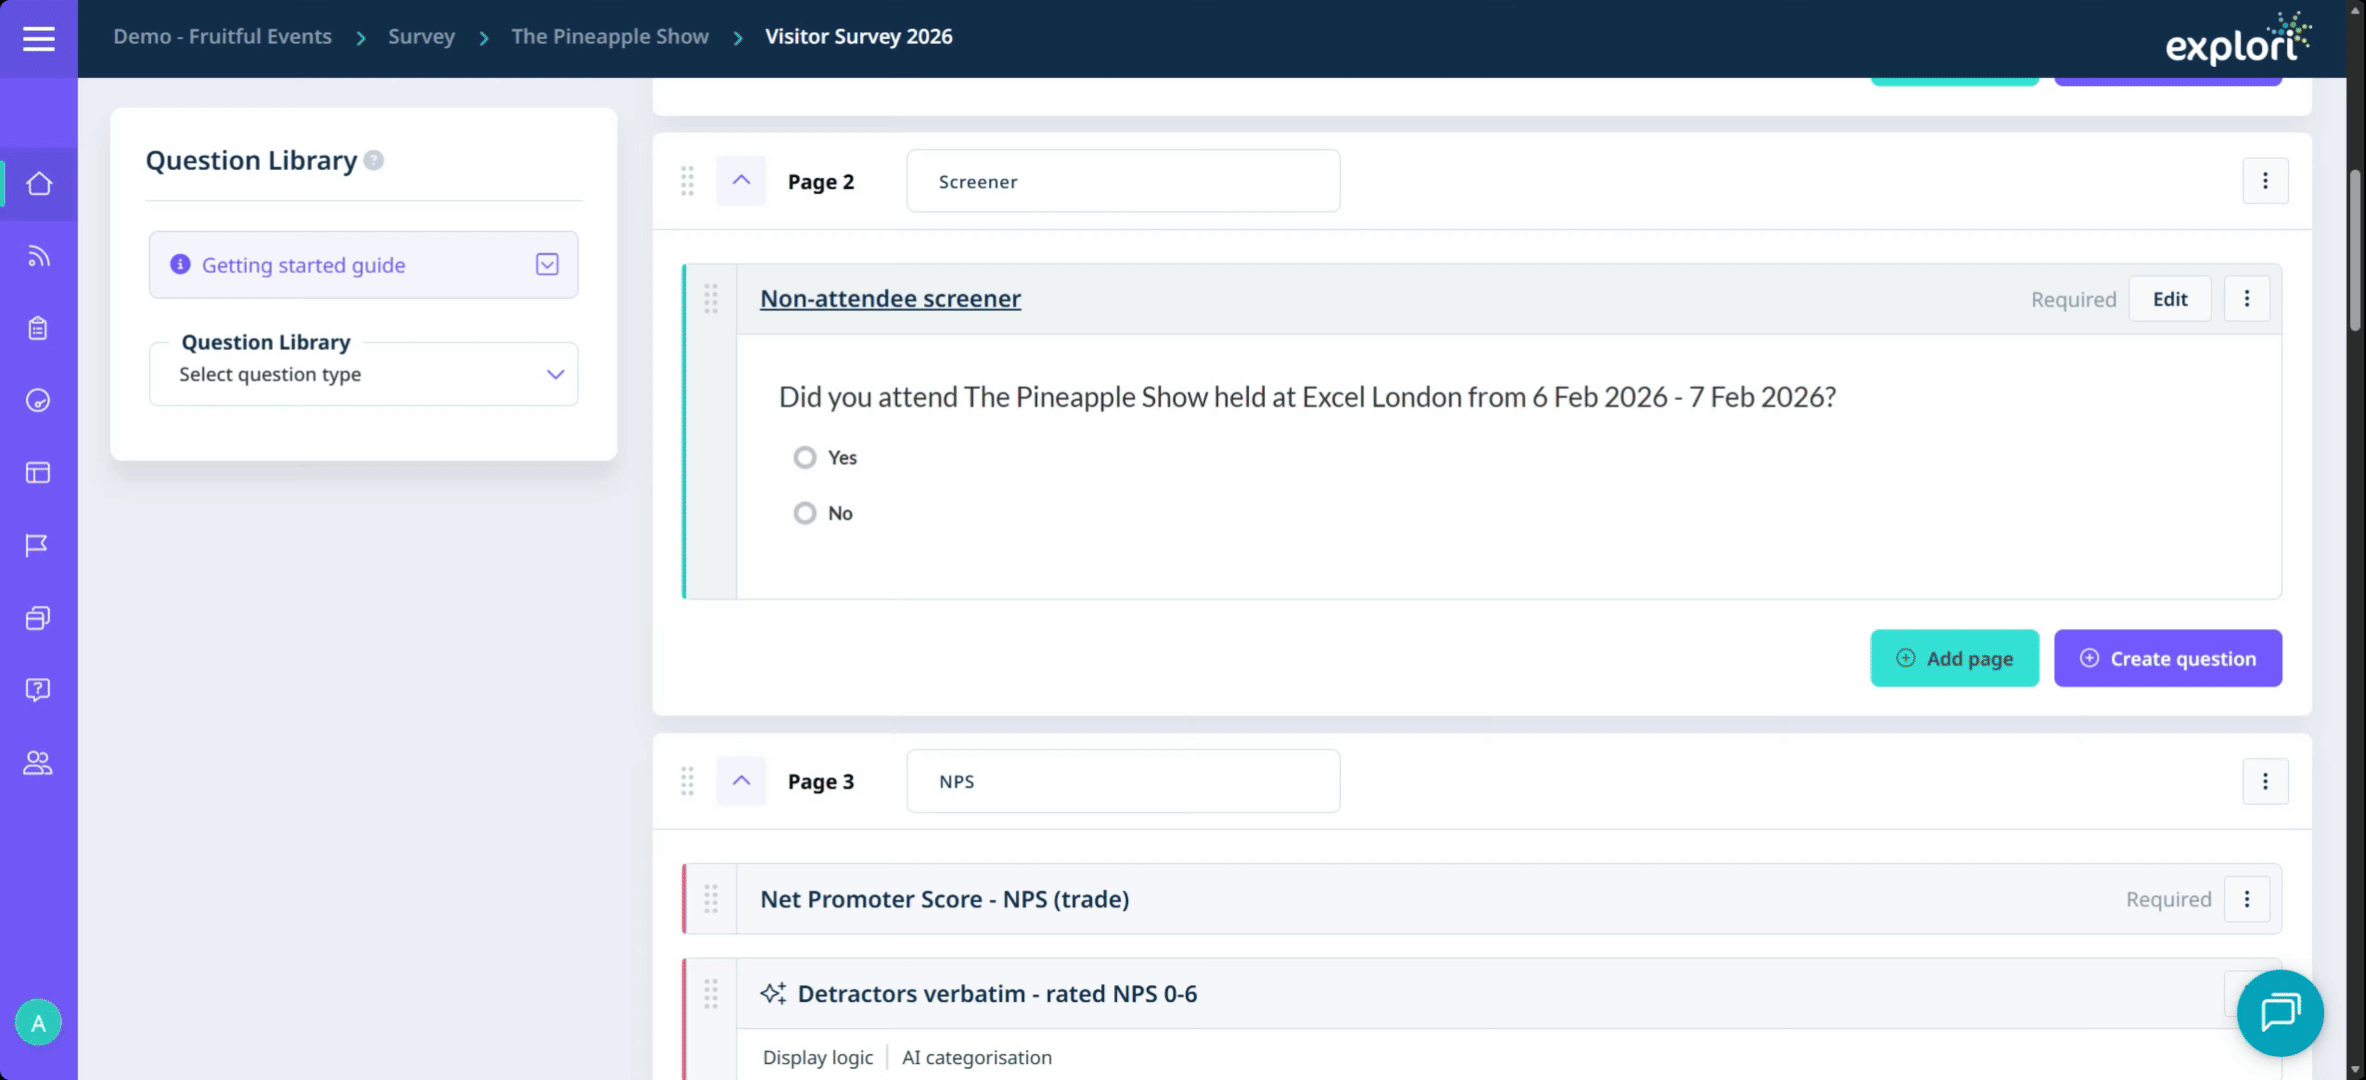Collapse Page 2 using its chevron
Image resolution: width=2366 pixels, height=1080 pixels.
point(741,181)
